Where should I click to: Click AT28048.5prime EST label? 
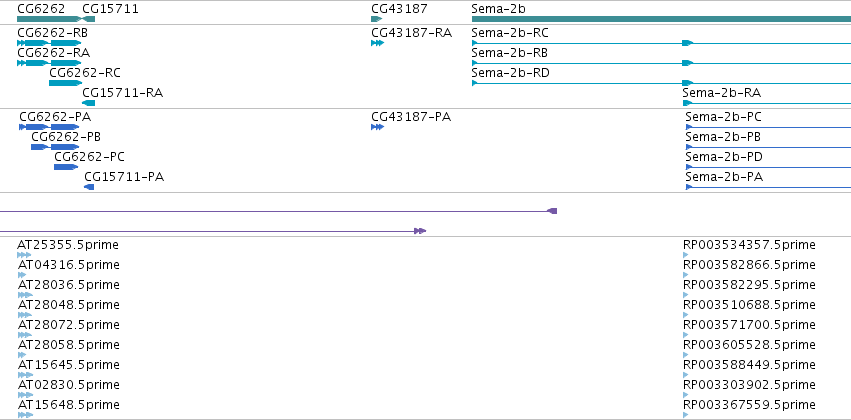click(x=69, y=305)
